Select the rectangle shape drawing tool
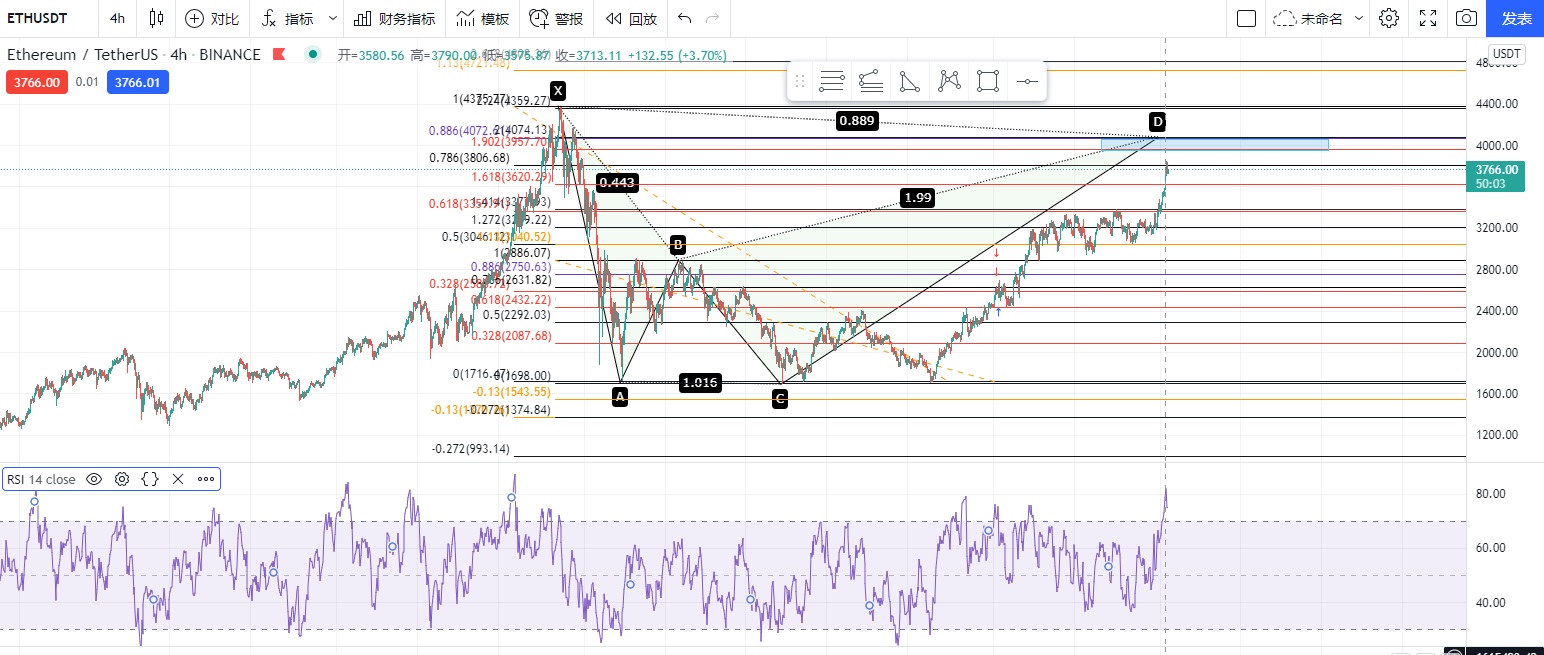Screen dimensions: 1544x655 [988, 81]
